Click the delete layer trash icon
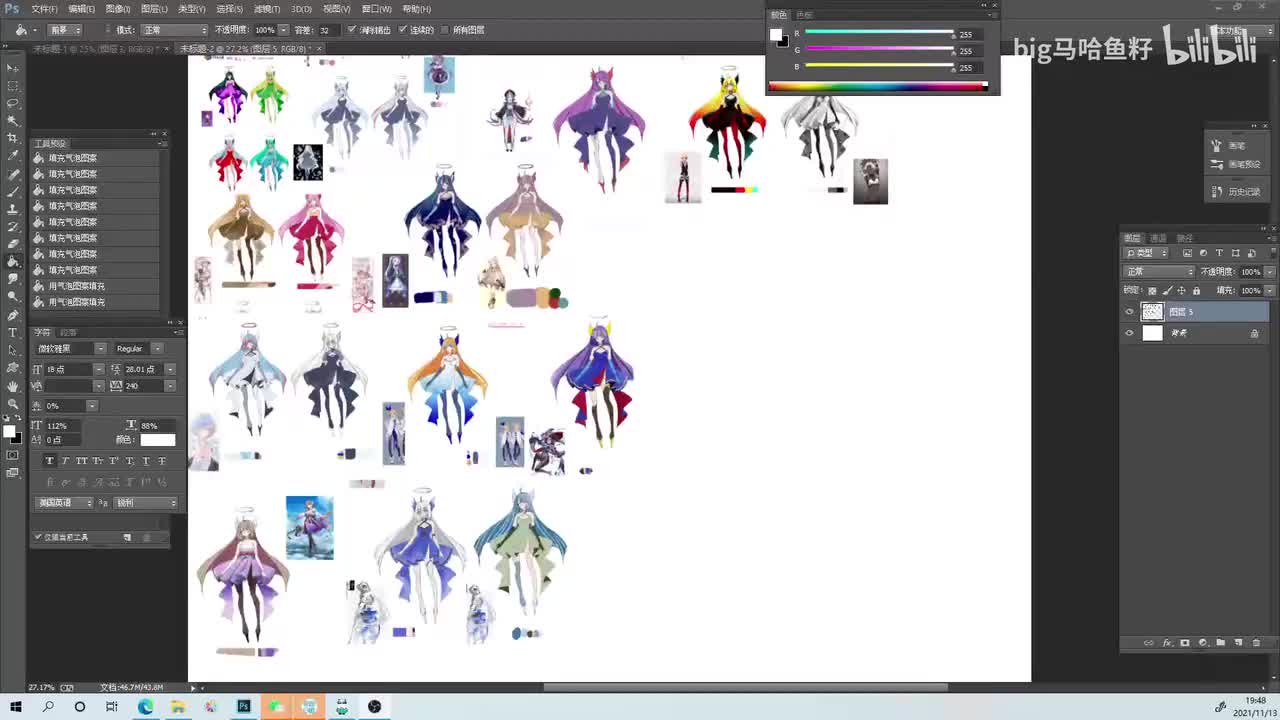1280x720 pixels. point(1256,643)
